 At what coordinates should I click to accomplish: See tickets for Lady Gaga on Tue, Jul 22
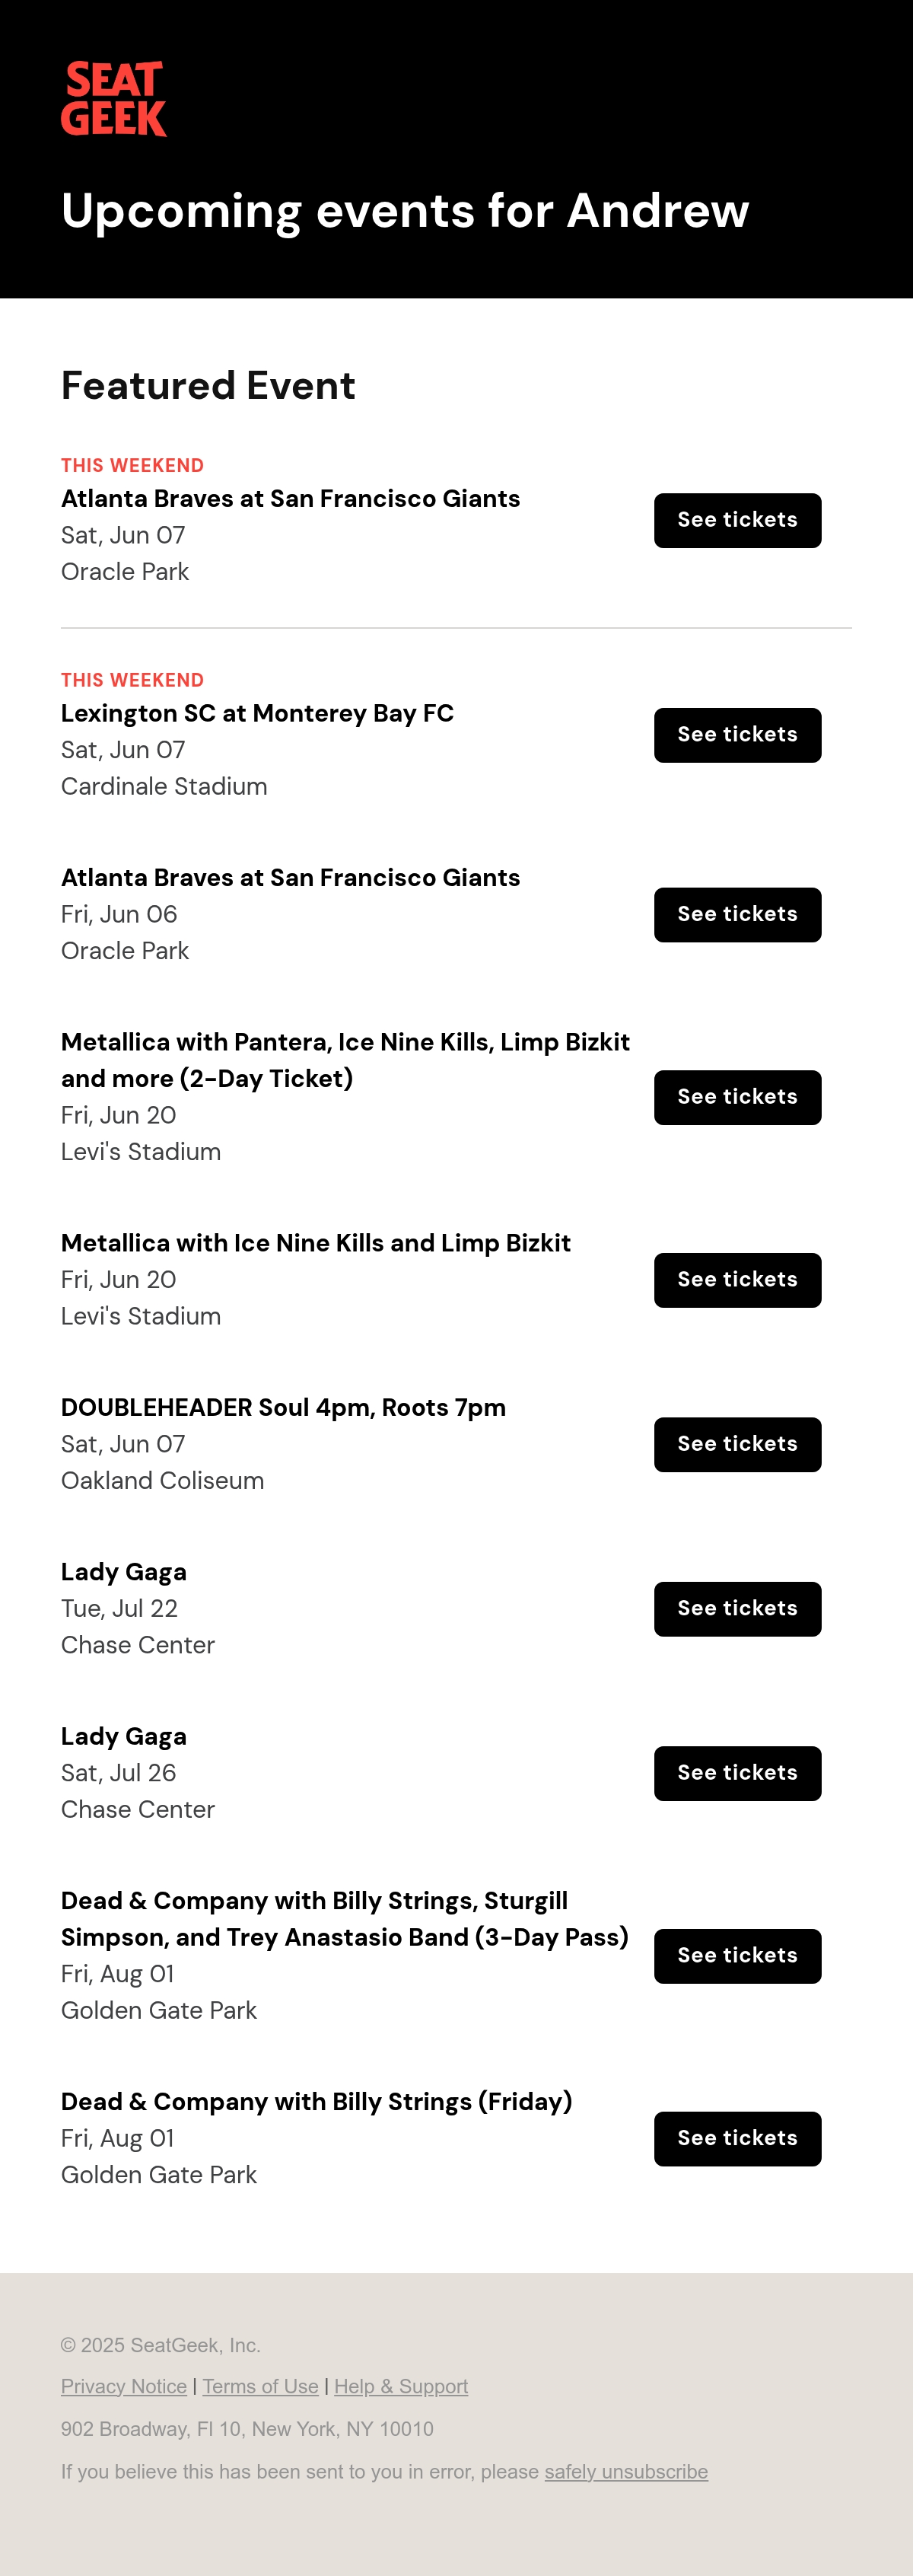737,1608
